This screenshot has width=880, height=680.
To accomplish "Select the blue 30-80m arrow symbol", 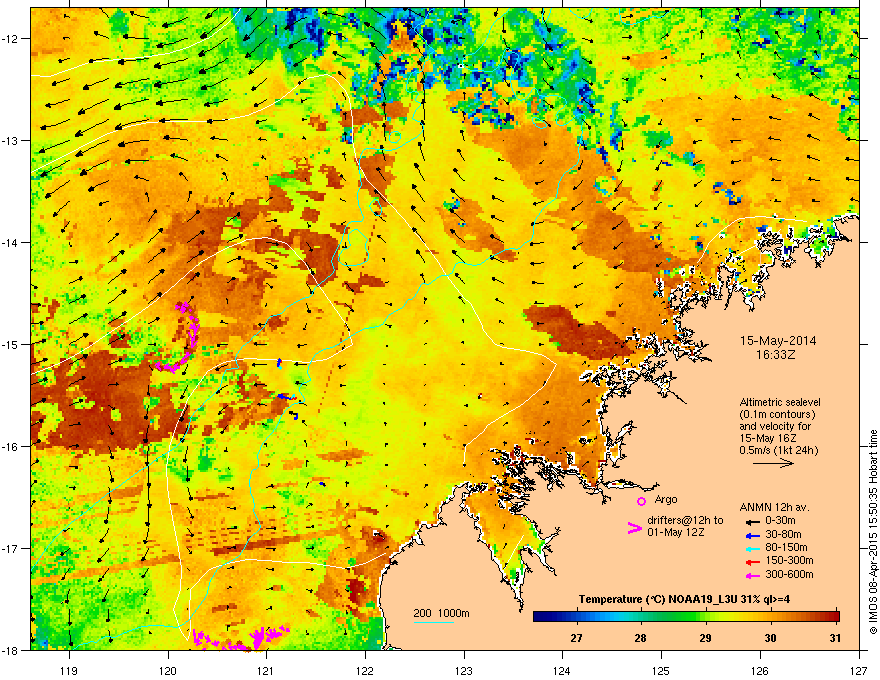I will [x=753, y=535].
